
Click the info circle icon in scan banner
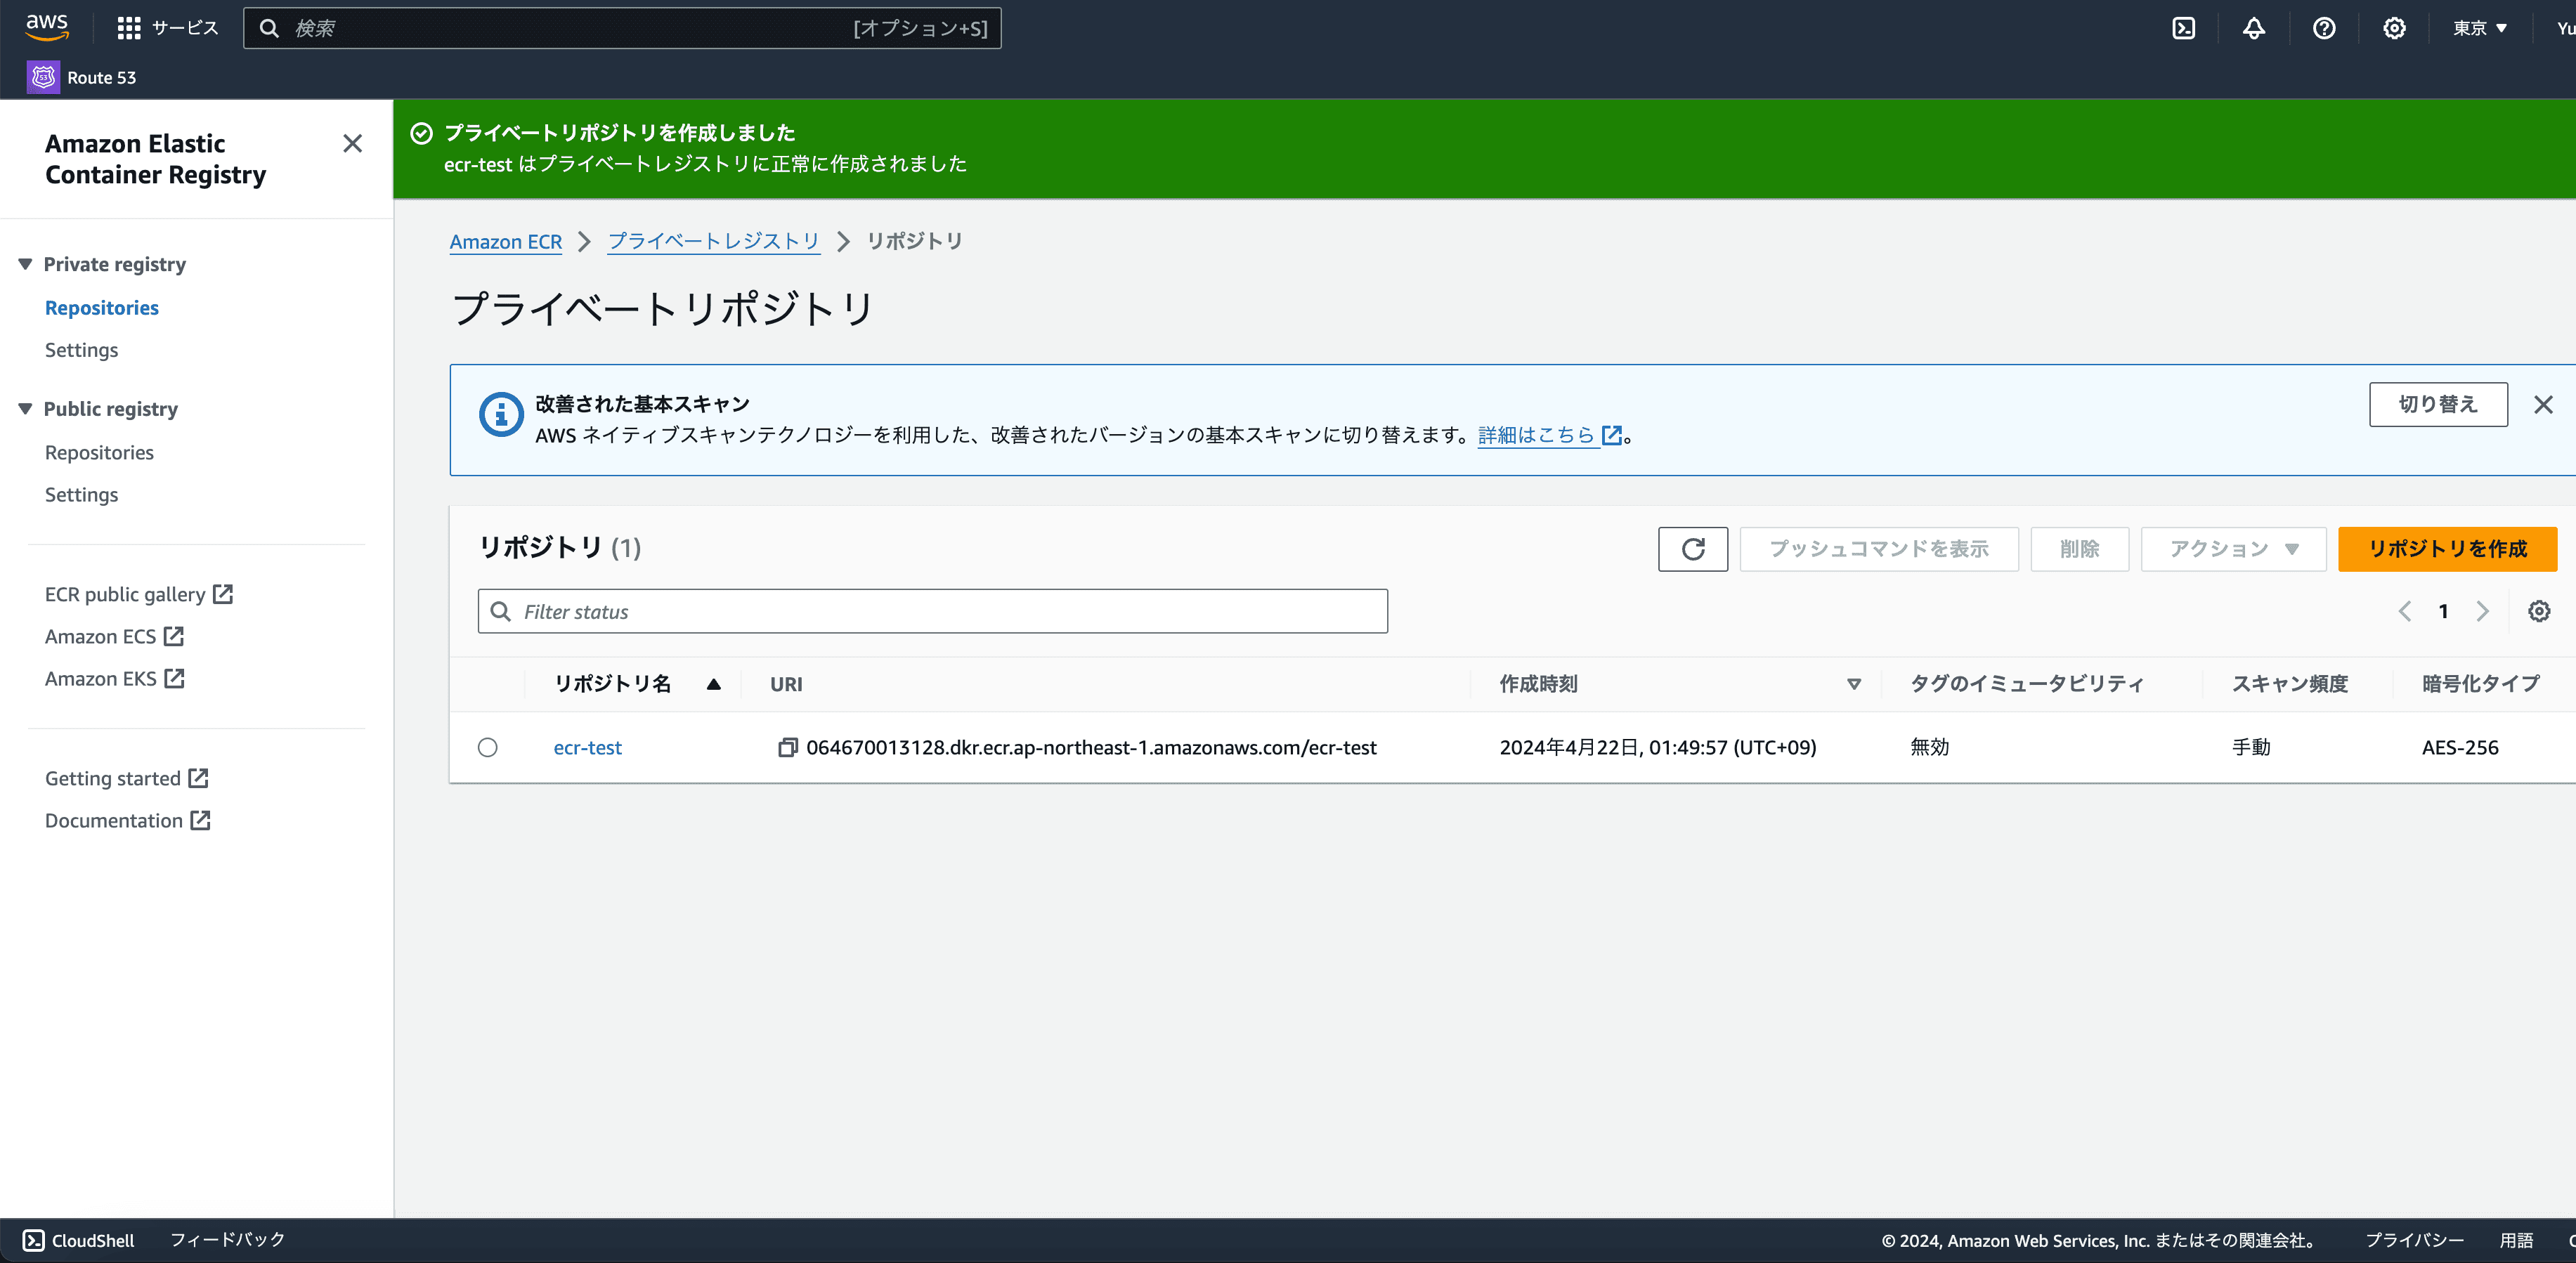click(501, 414)
